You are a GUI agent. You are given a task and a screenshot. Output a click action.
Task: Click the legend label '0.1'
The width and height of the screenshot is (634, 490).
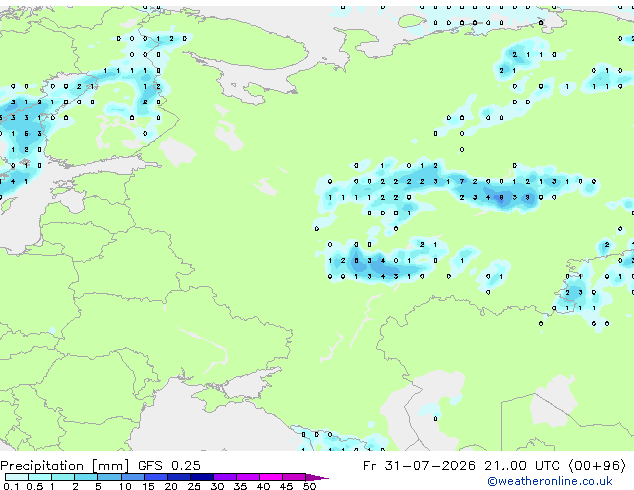point(11,486)
